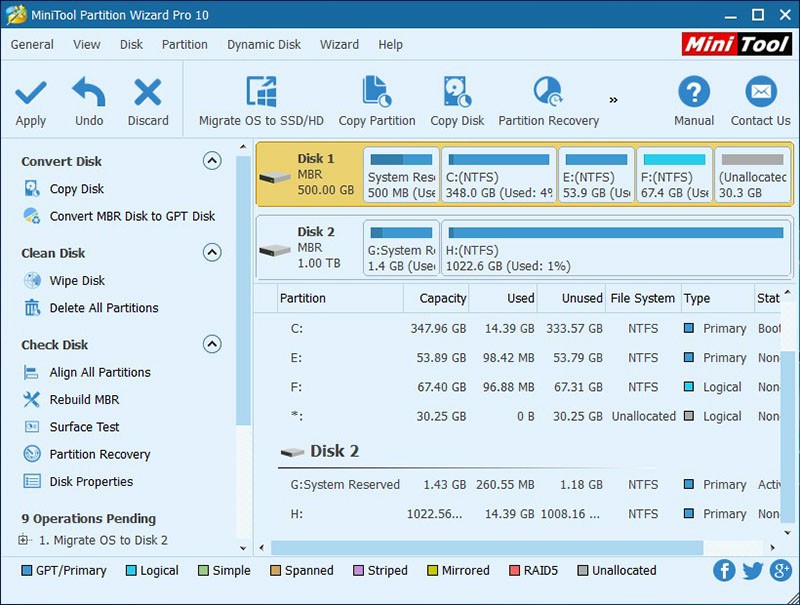800x605 pixels.
Task: Choose Partition Recovery in the Check Disk panel
Action: pos(100,455)
